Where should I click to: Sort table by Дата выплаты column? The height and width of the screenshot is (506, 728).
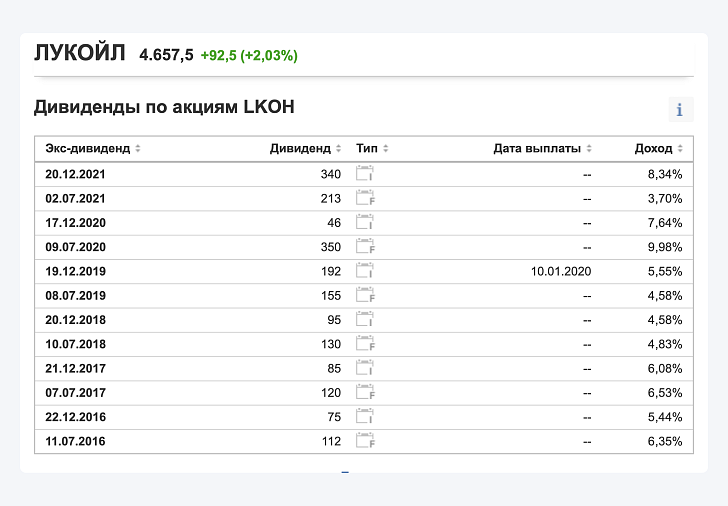pyautogui.click(x=589, y=149)
